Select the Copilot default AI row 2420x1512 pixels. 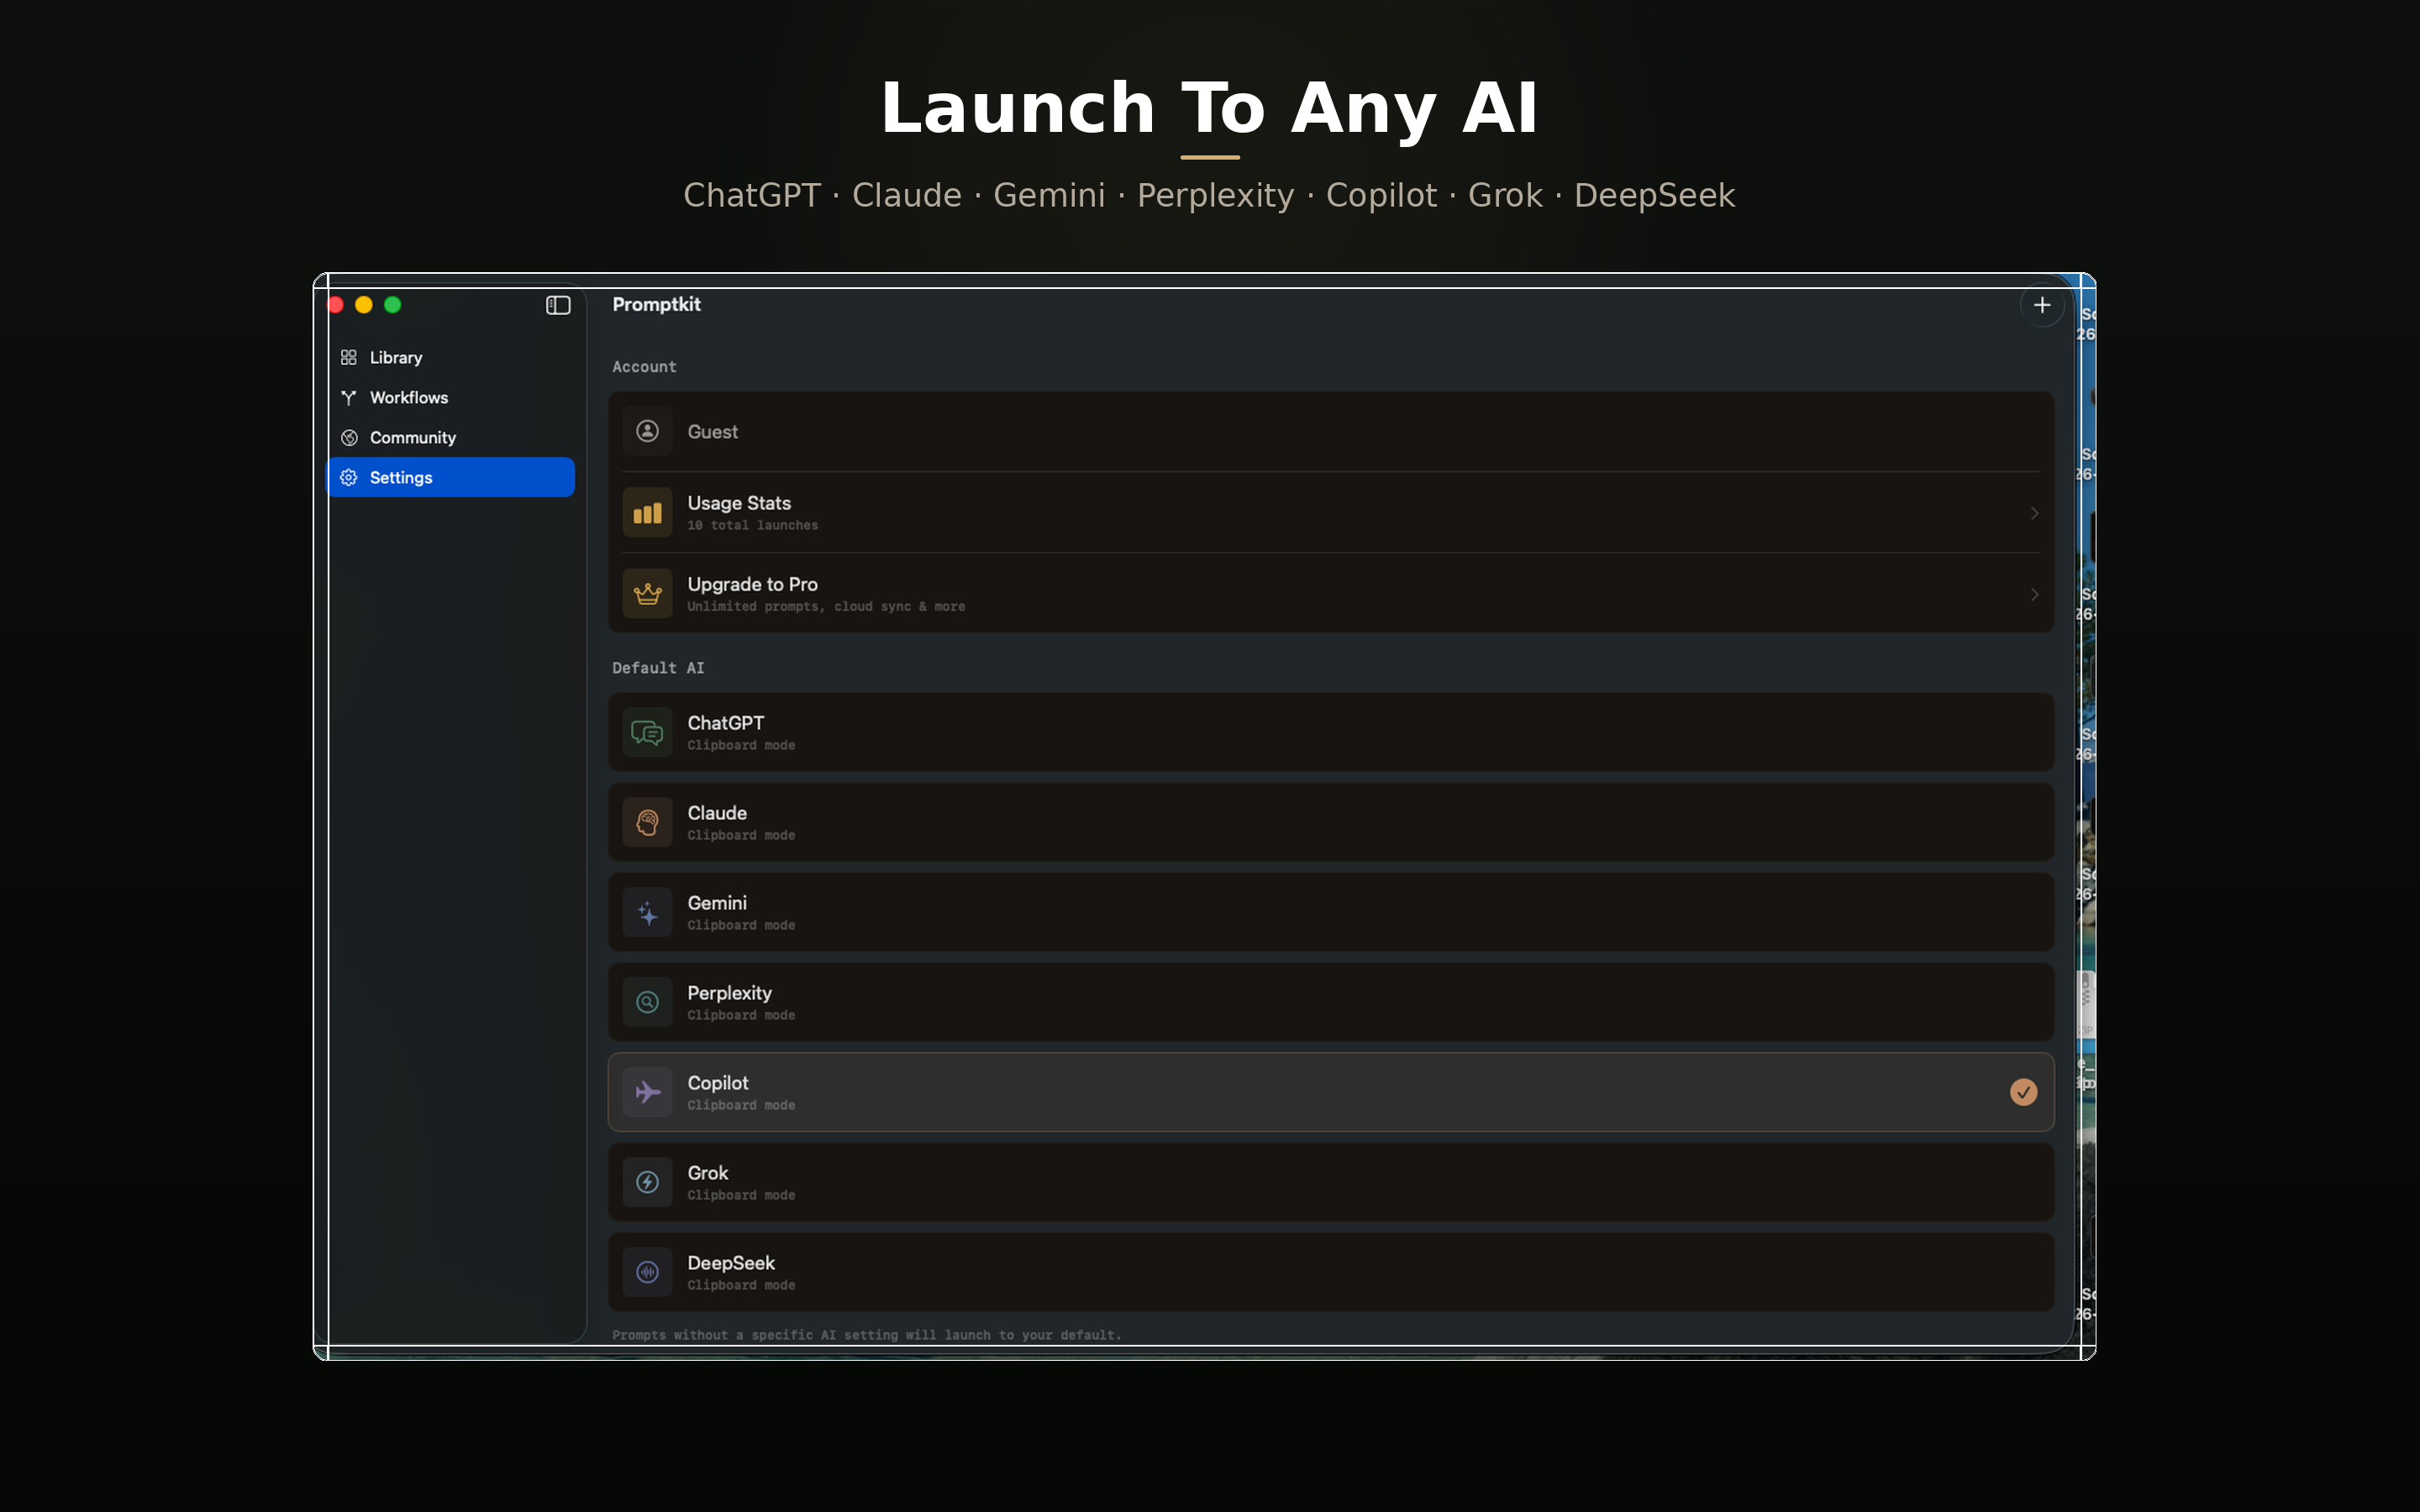(1330, 1092)
